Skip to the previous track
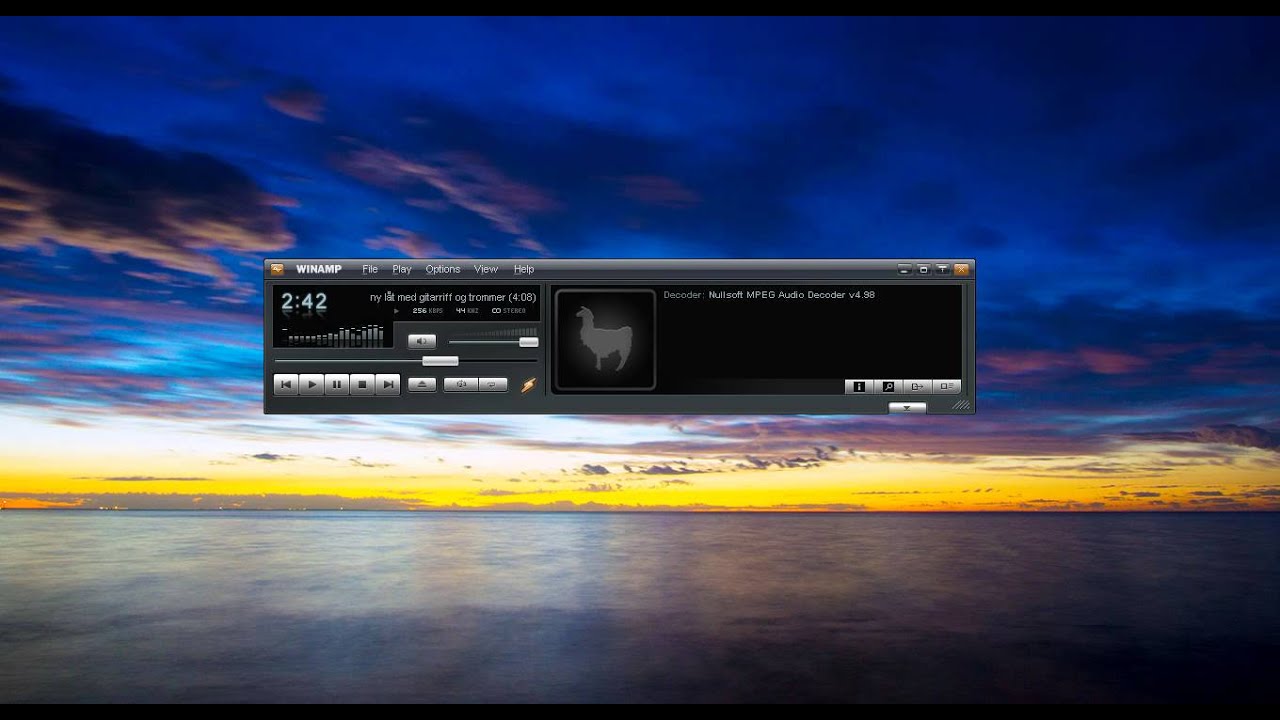The width and height of the screenshot is (1280, 720). click(x=286, y=384)
